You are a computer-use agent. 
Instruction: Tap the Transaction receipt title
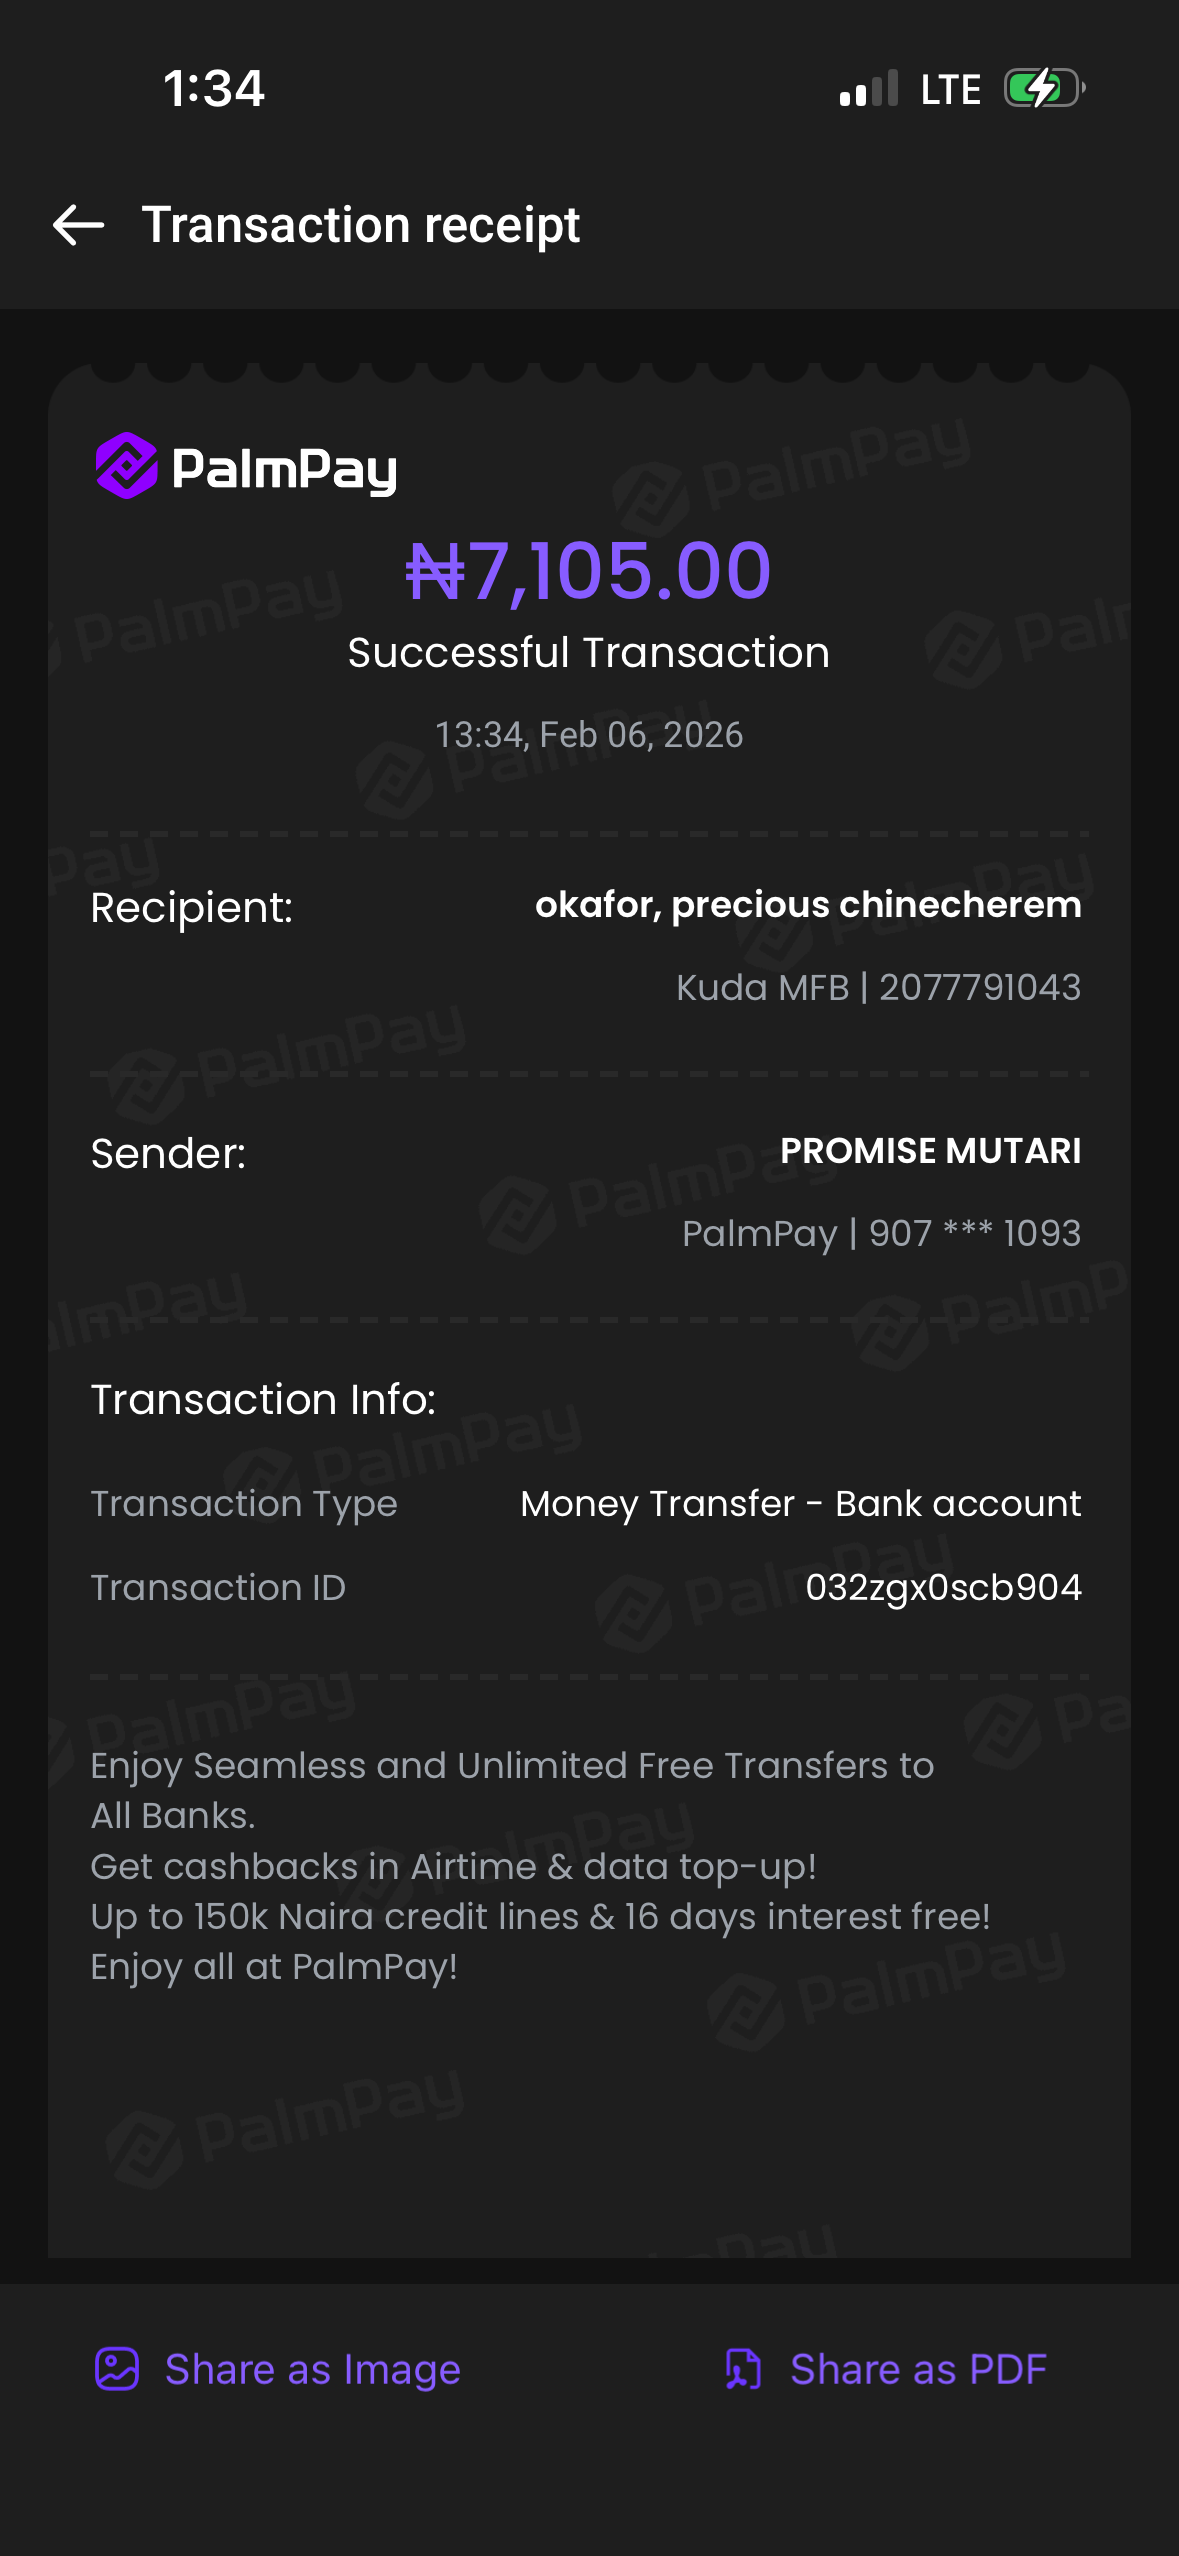pyautogui.click(x=361, y=225)
